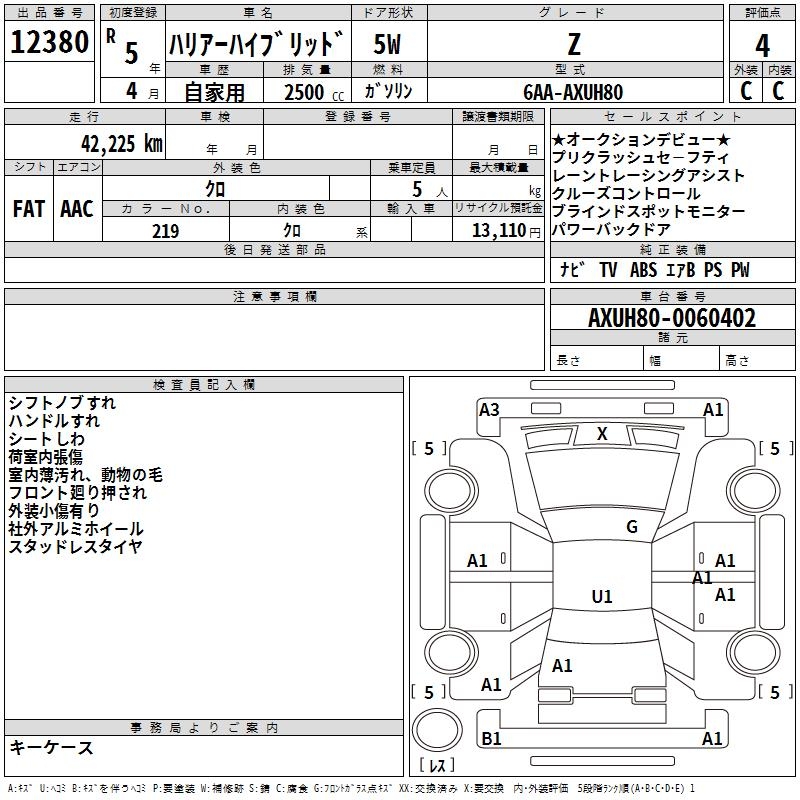This screenshot has height=800, width=800.
Task: Select the inspector note ハンドルすれ
Action: coord(54,421)
